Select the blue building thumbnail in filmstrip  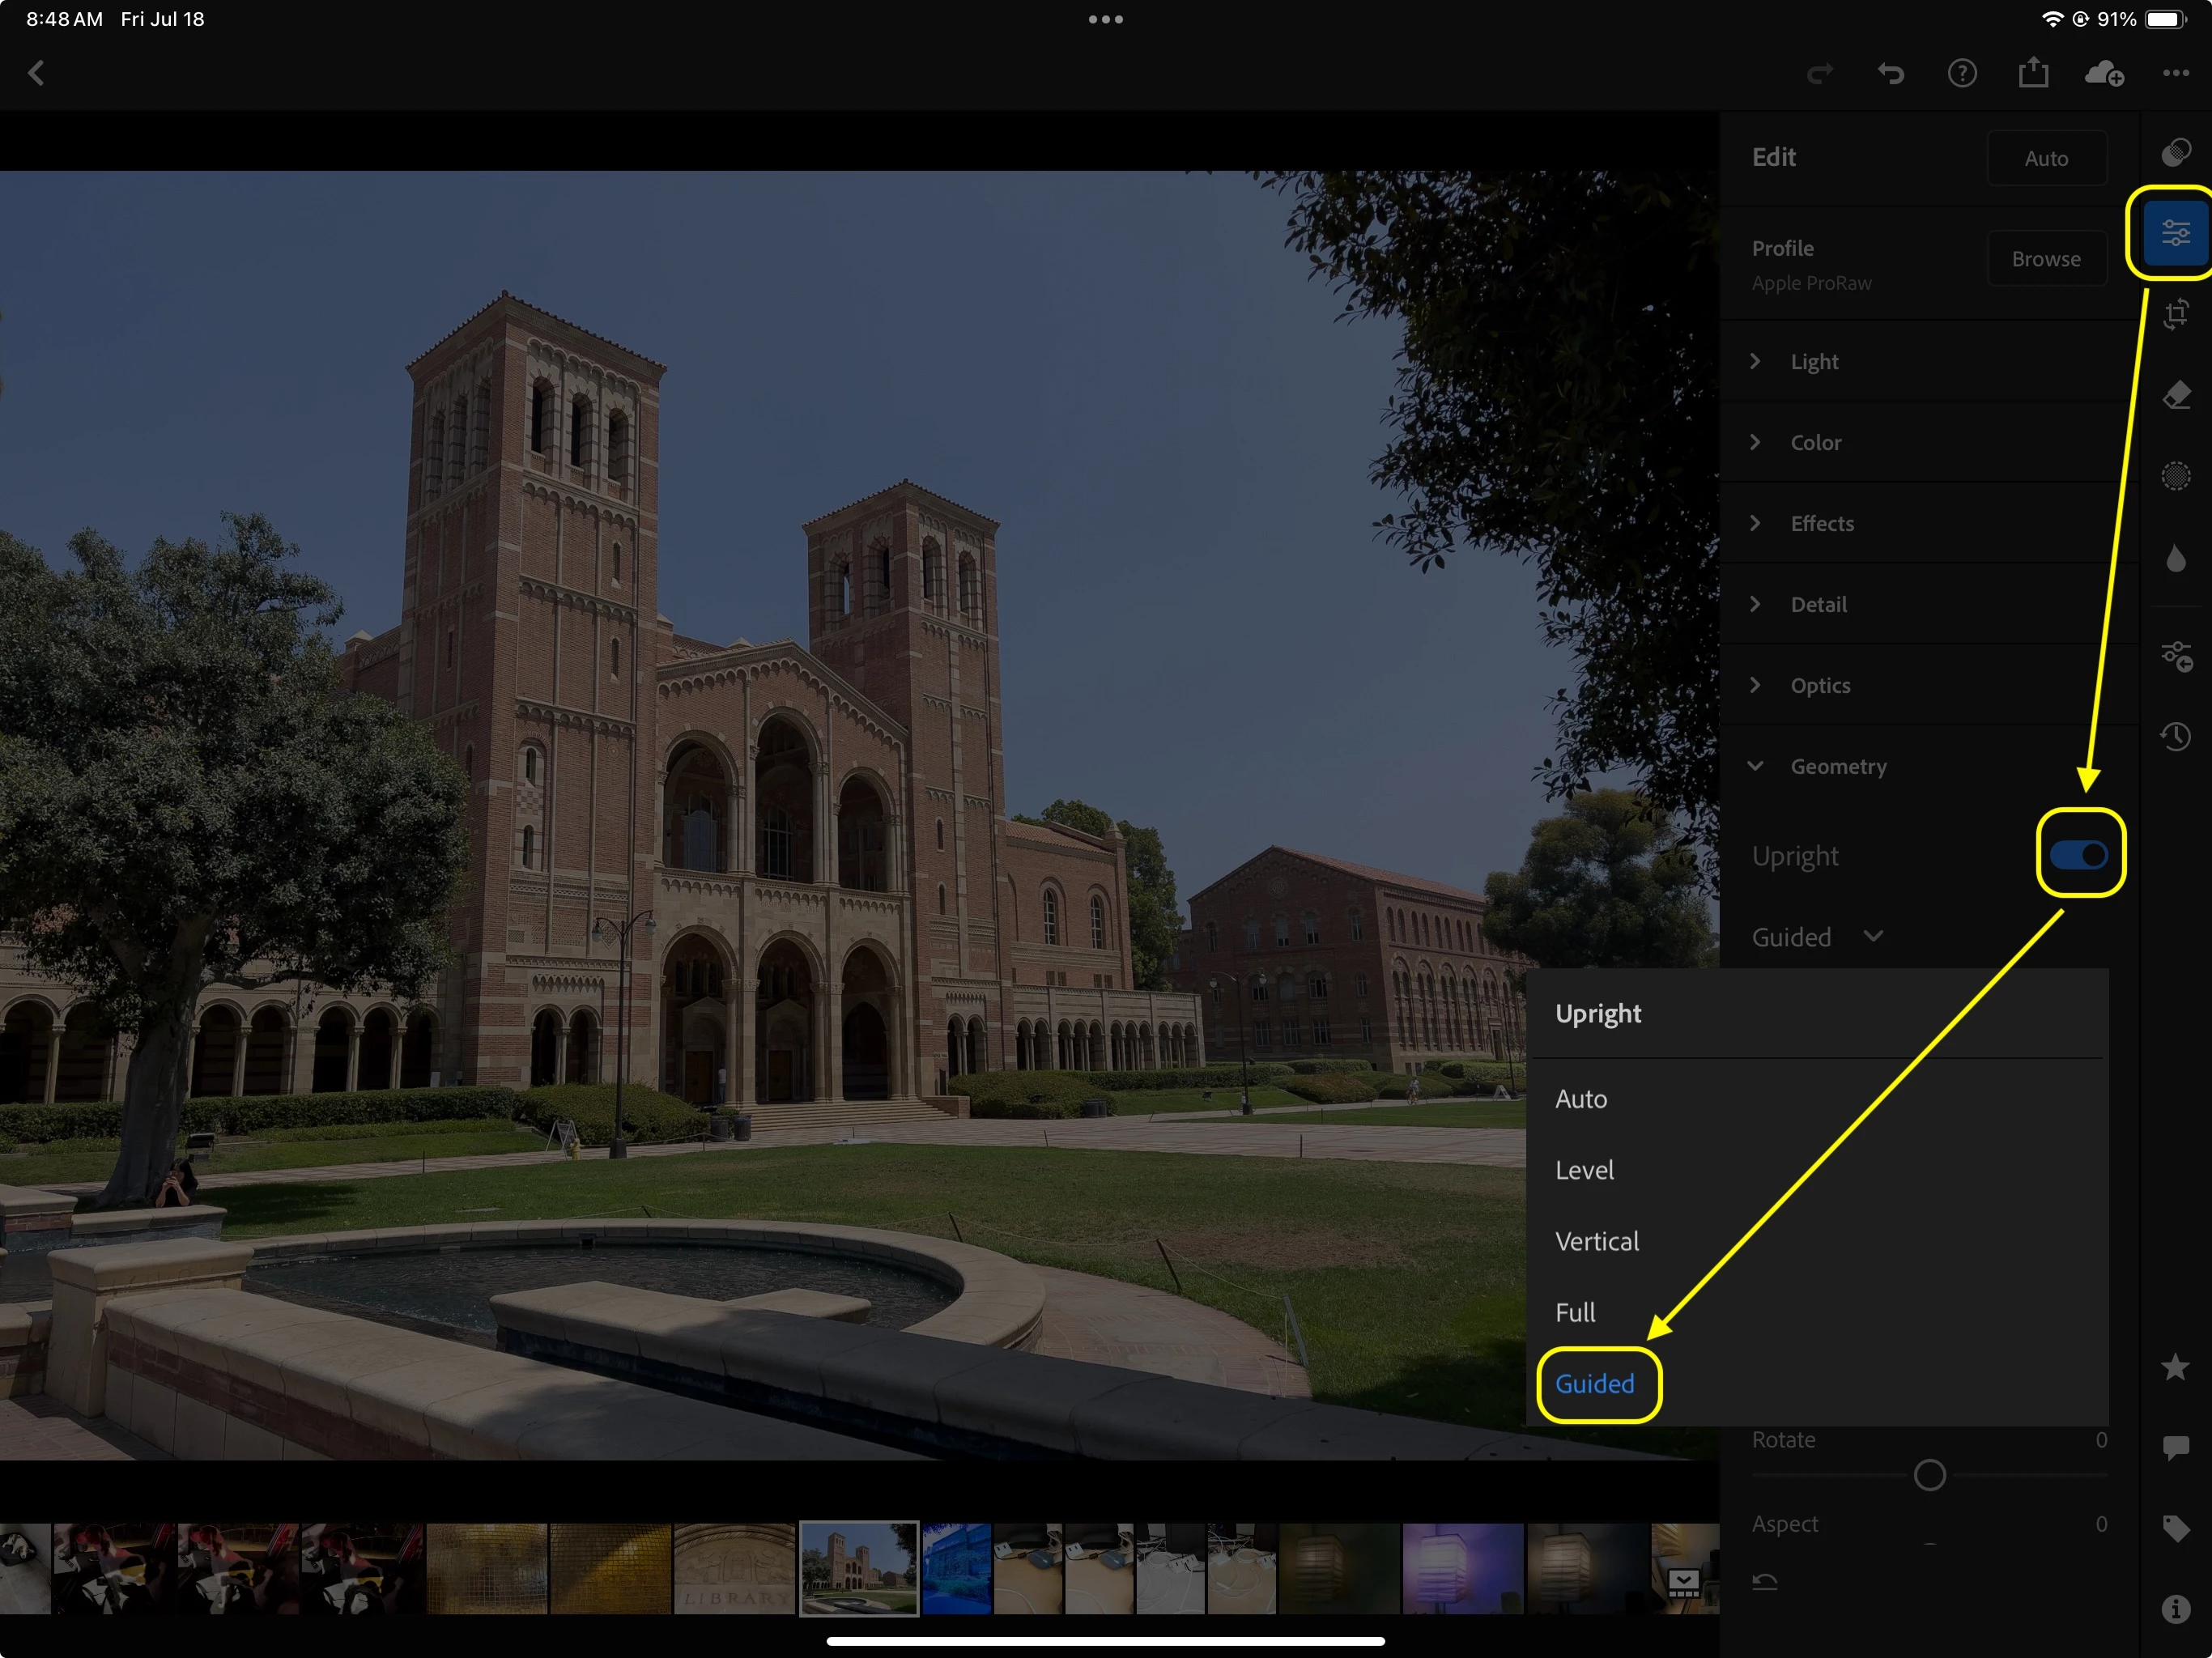[x=956, y=1567]
